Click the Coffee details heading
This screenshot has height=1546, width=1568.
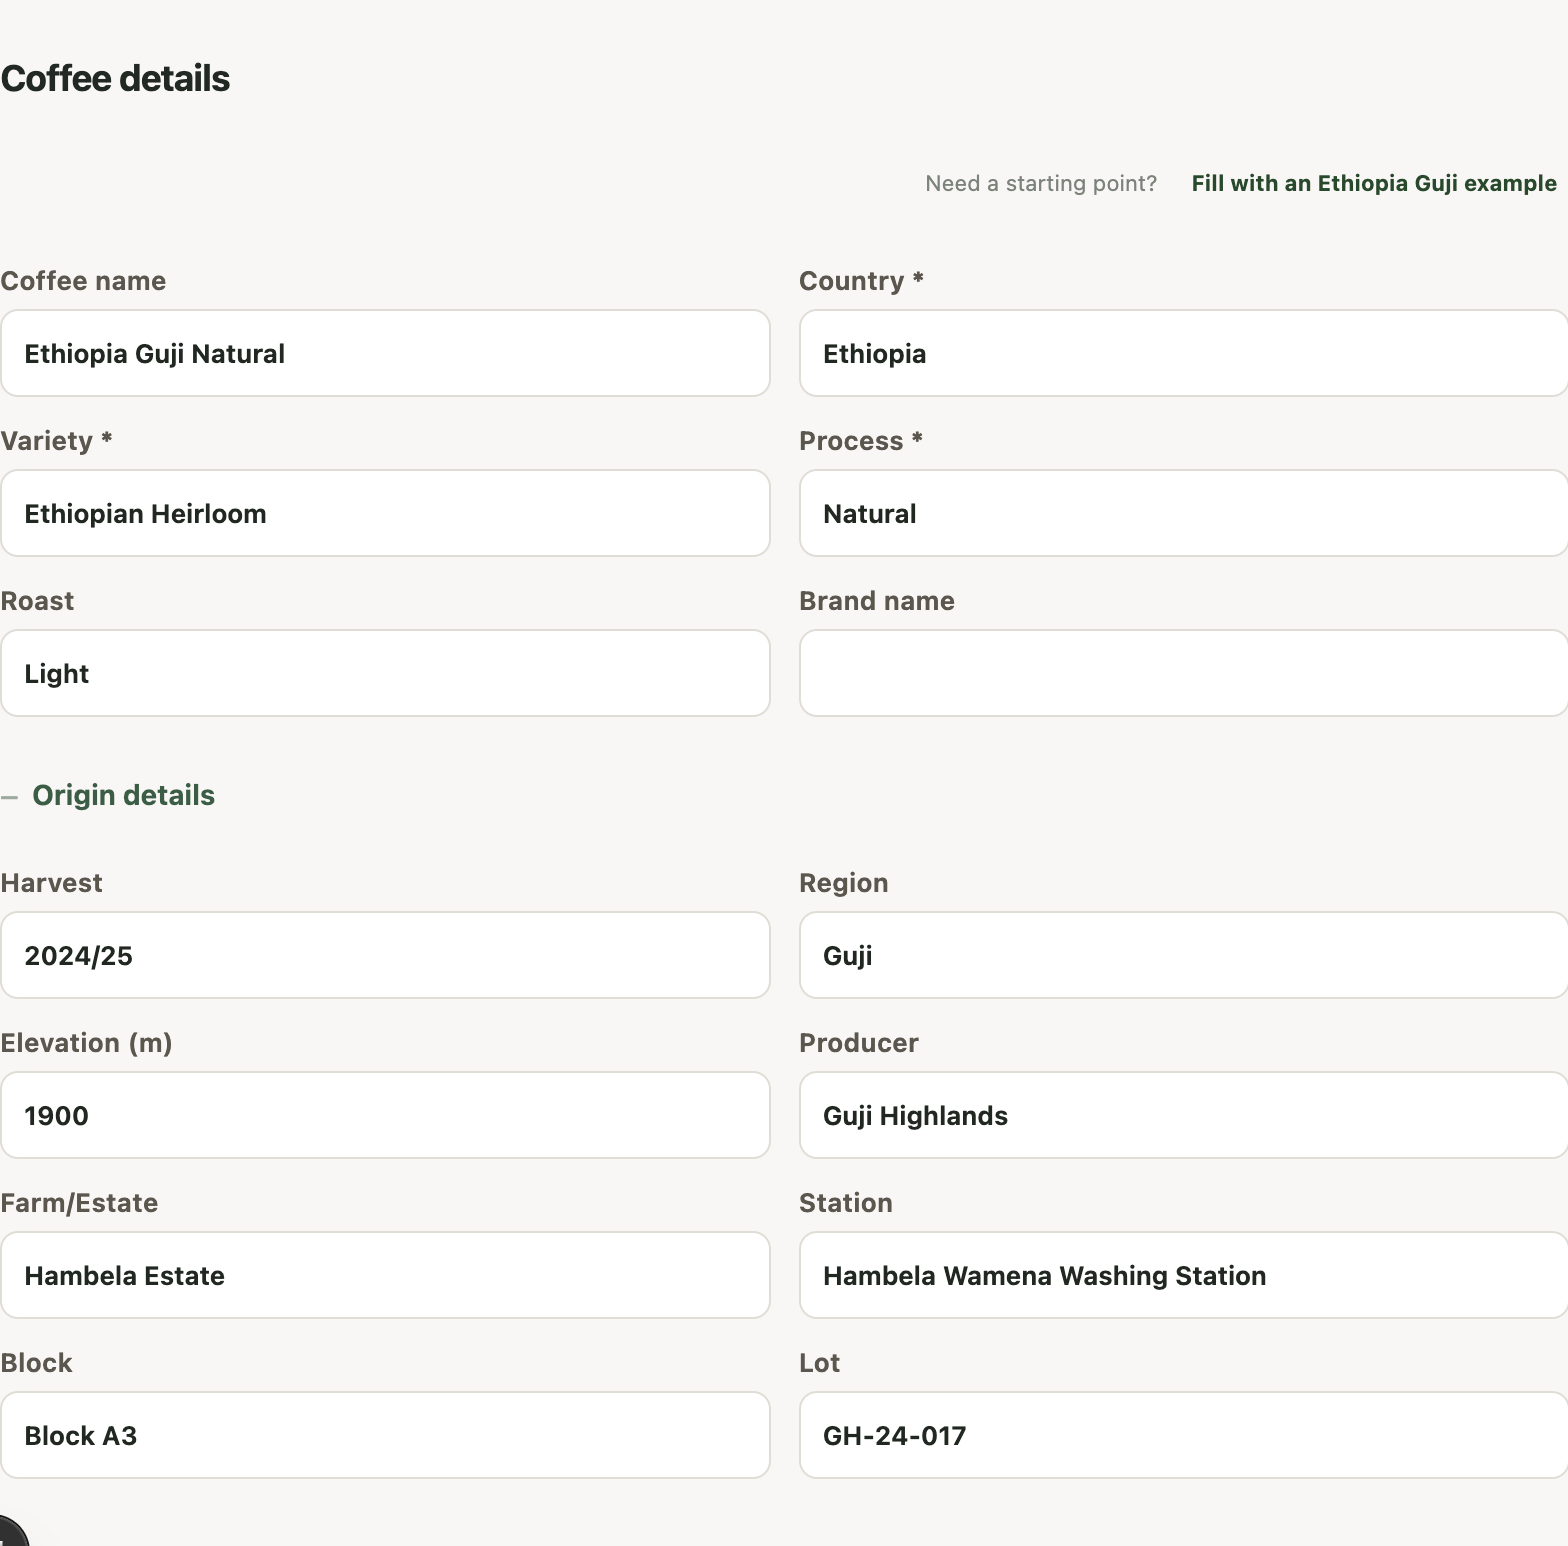point(115,78)
